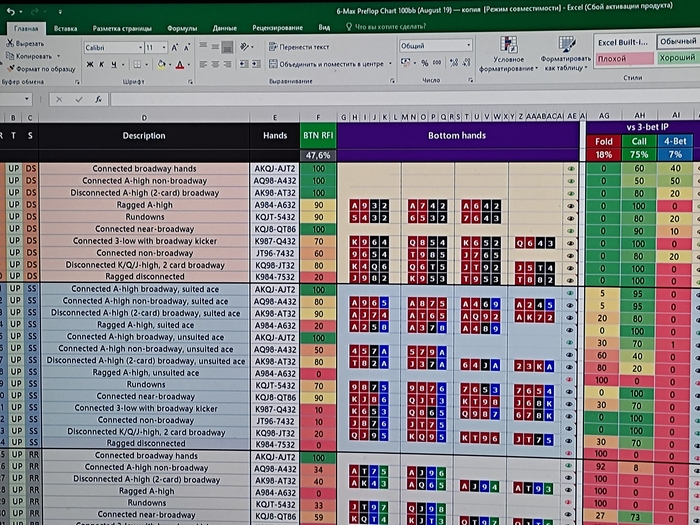Toggle eye icon in 'Disconnected A-high (2-card) broadway, suited ace' row

click(x=571, y=318)
